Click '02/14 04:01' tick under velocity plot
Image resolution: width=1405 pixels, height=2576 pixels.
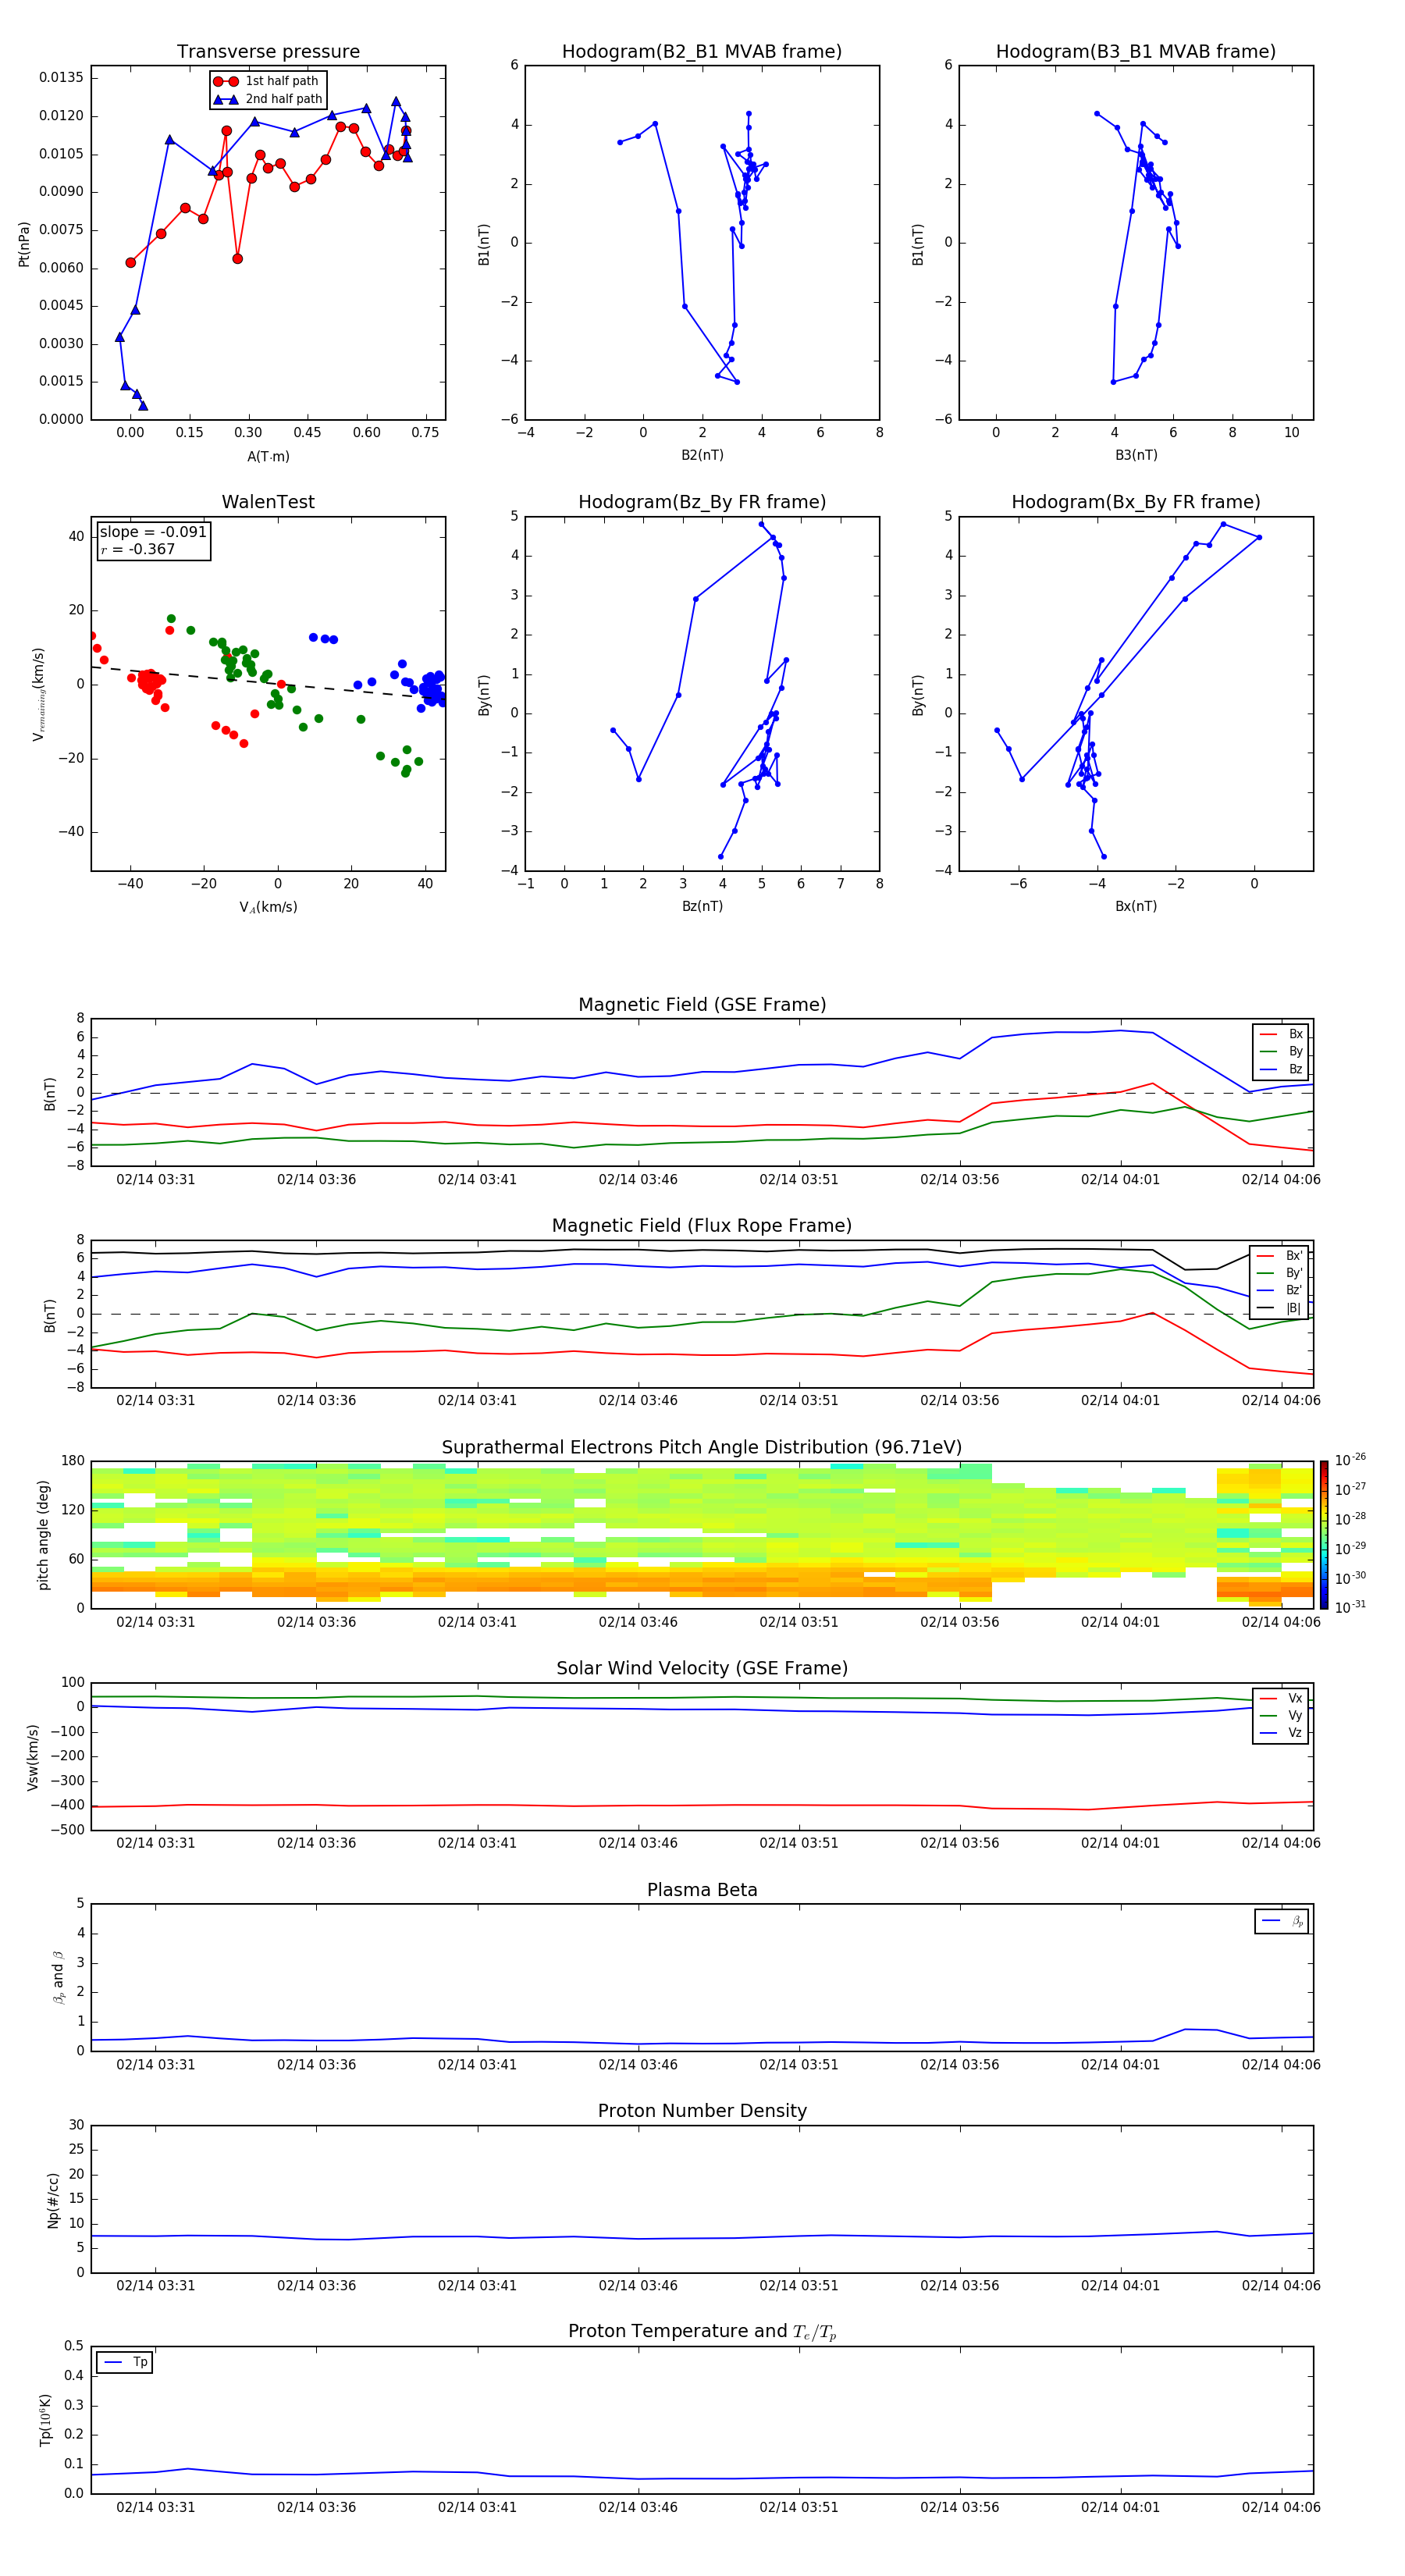pyautogui.click(x=1120, y=1843)
